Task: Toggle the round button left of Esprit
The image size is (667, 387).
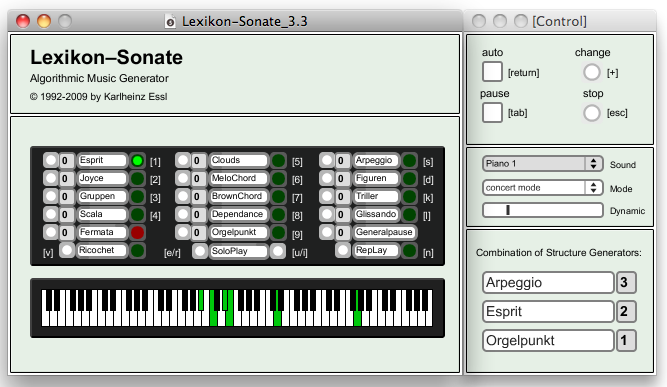Action: click(x=51, y=160)
